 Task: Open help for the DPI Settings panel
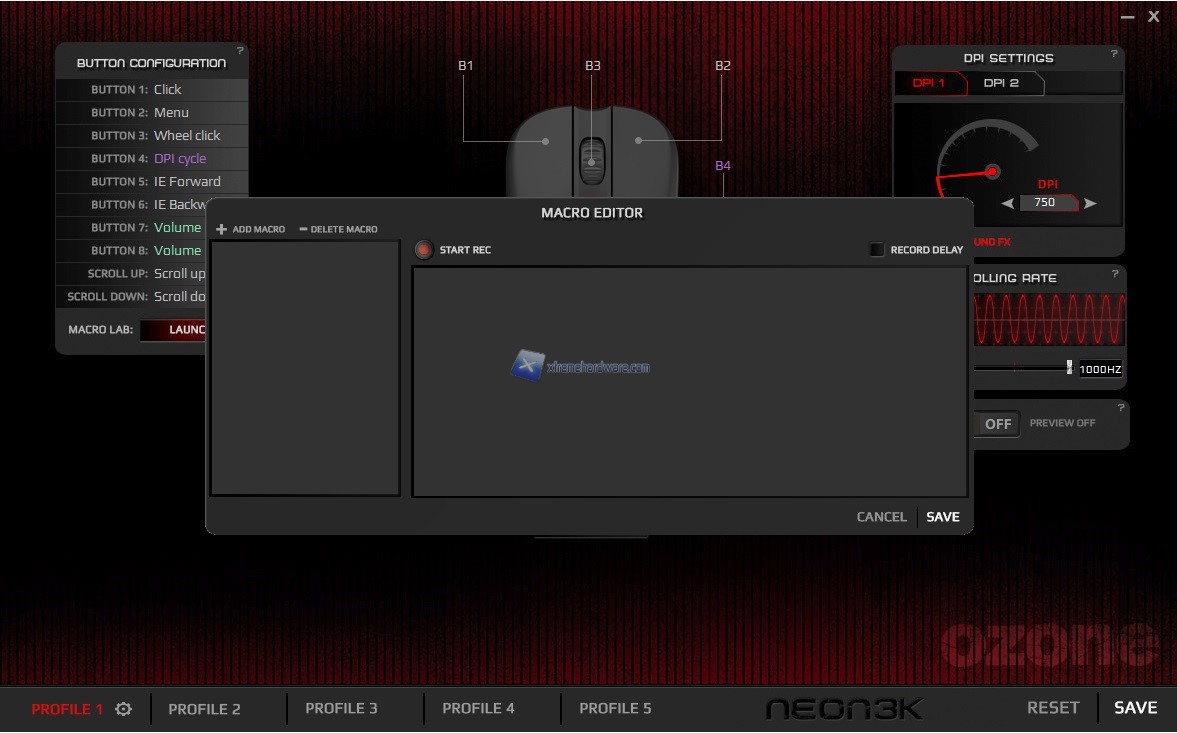(x=1114, y=54)
